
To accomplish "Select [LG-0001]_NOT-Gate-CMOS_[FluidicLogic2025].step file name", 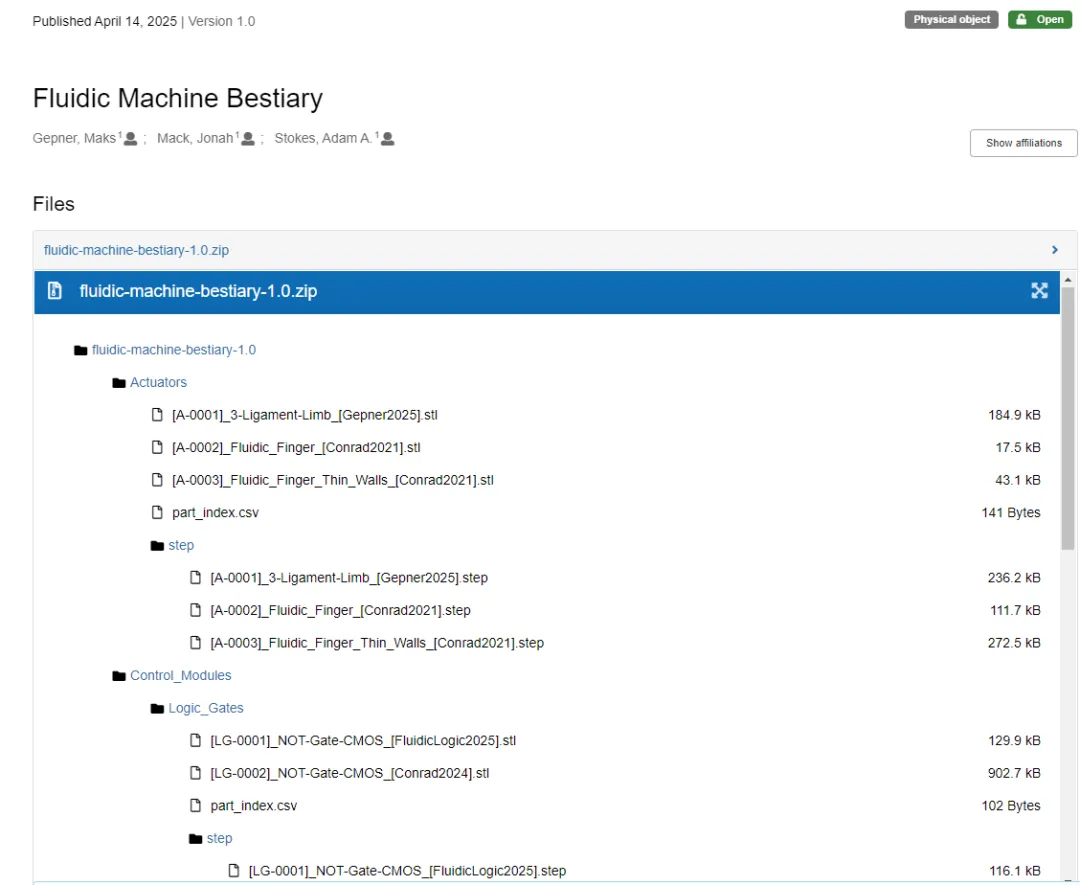I will (407, 871).
